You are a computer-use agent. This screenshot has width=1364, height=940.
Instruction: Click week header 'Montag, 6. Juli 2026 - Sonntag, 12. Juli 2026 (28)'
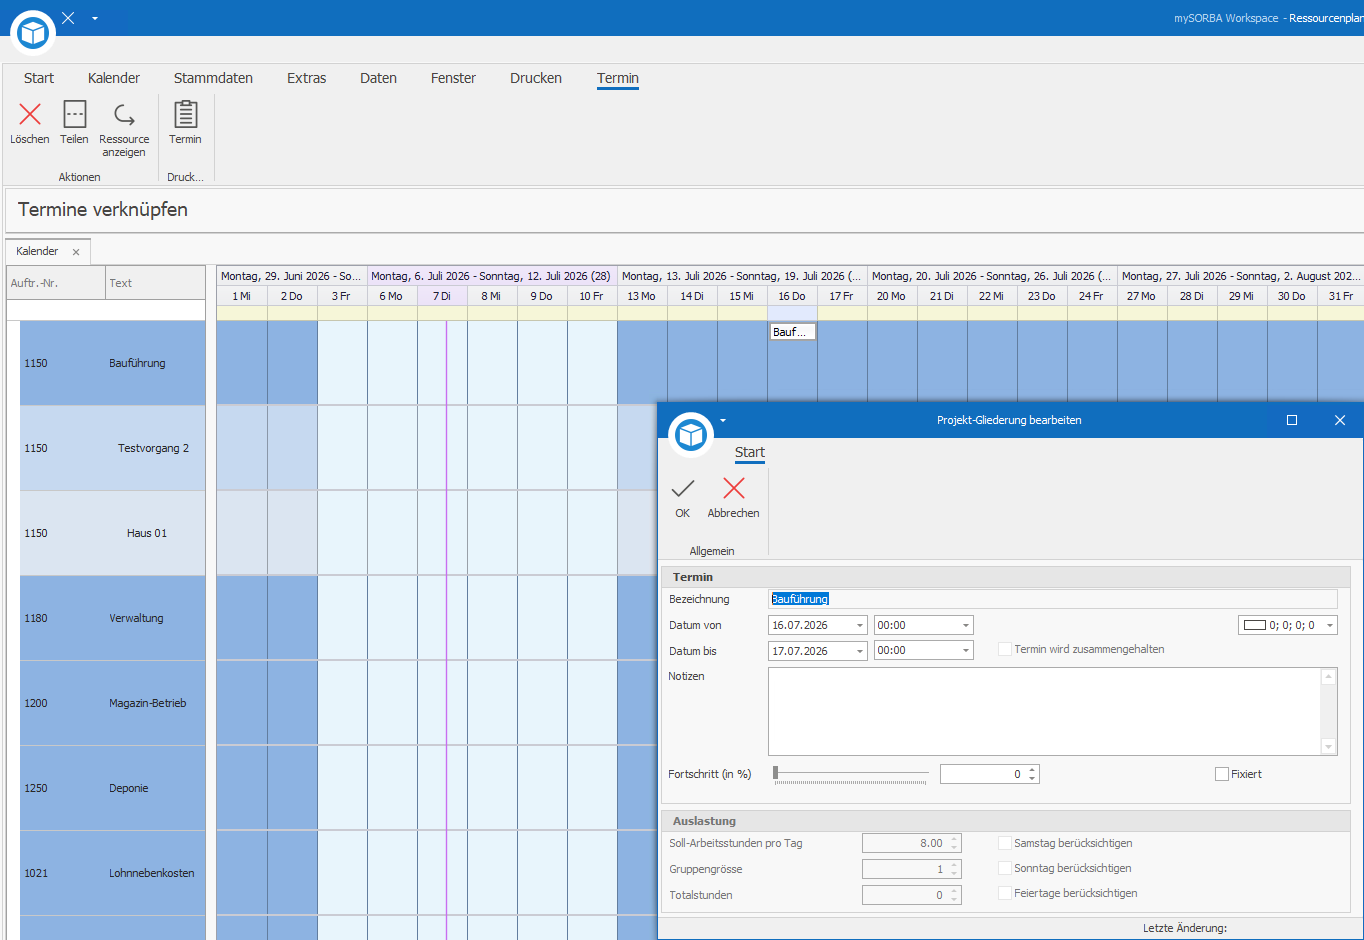[x=492, y=276]
